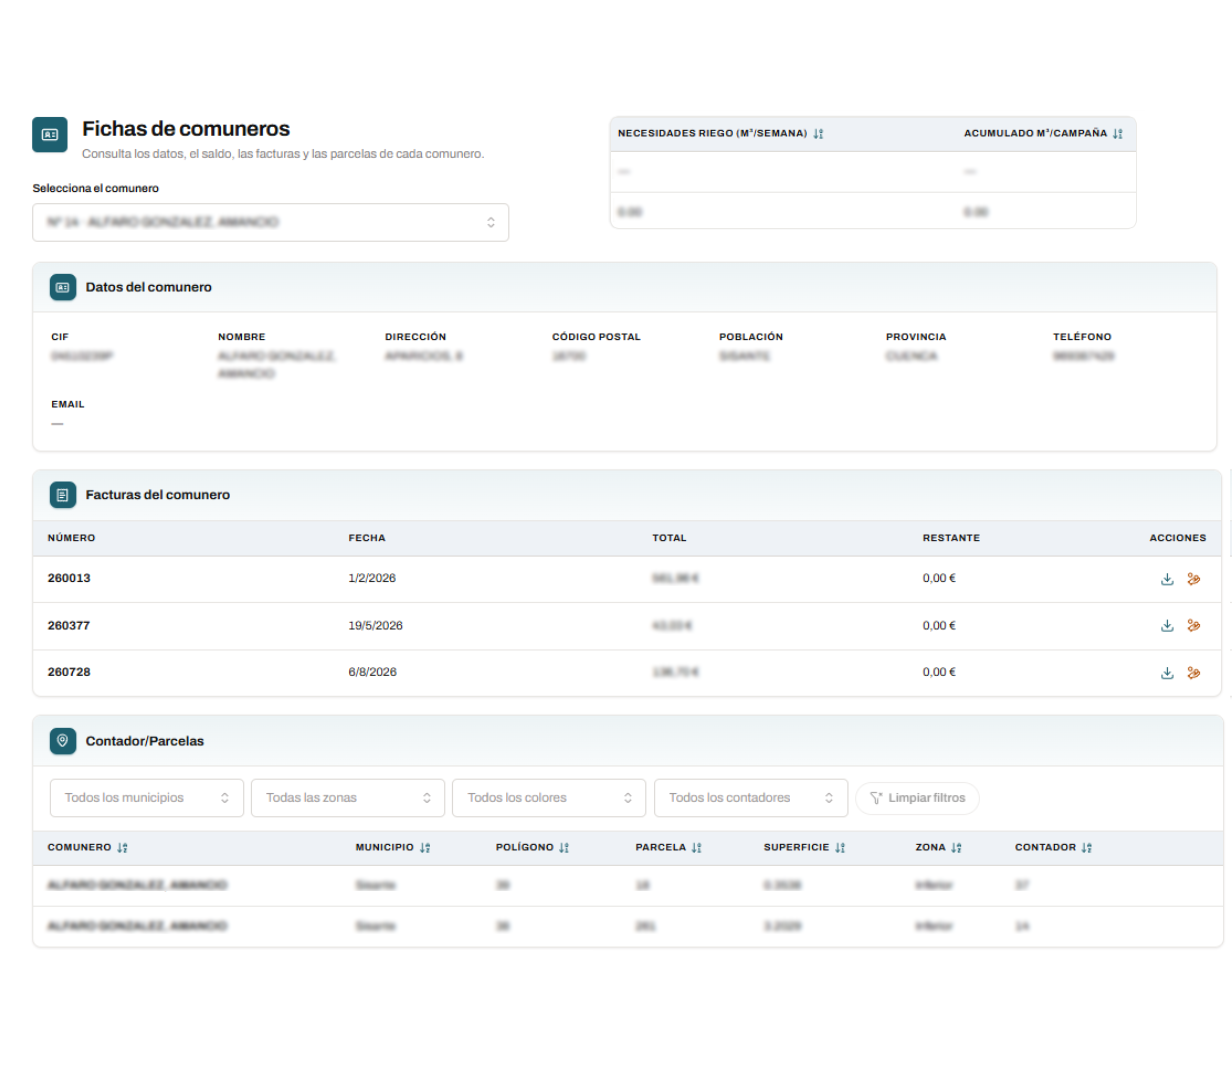This screenshot has width=1232, height=1080.
Task: Sort parcels table by Zona
Action: coord(956,848)
